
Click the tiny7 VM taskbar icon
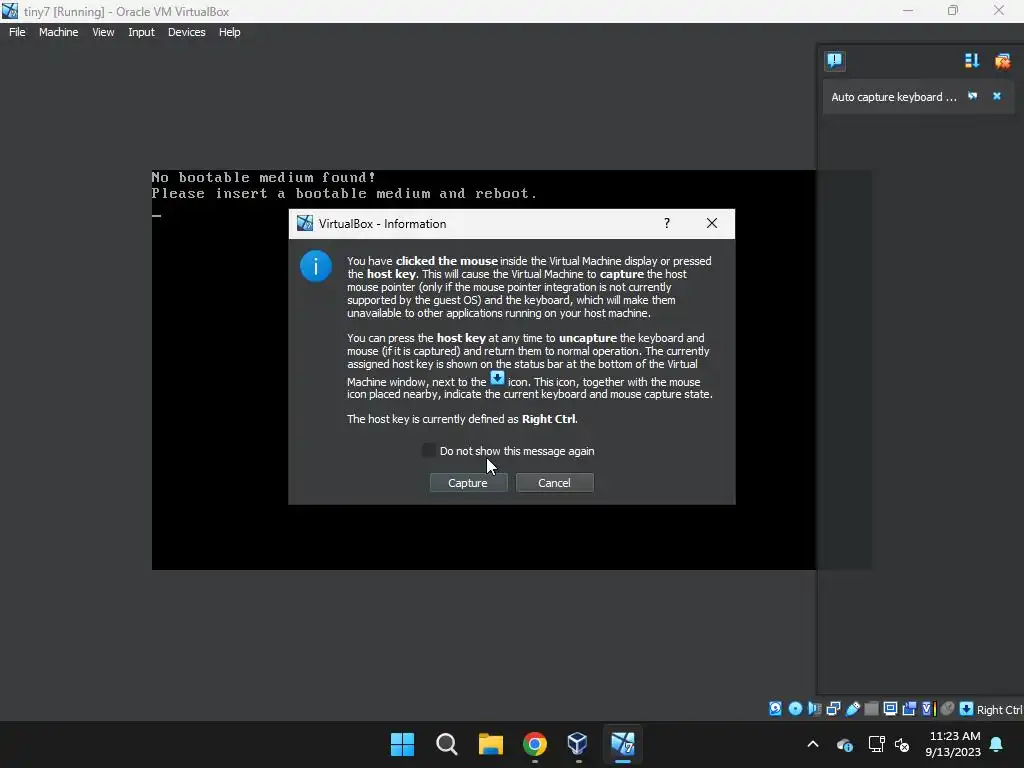[622, 744]
